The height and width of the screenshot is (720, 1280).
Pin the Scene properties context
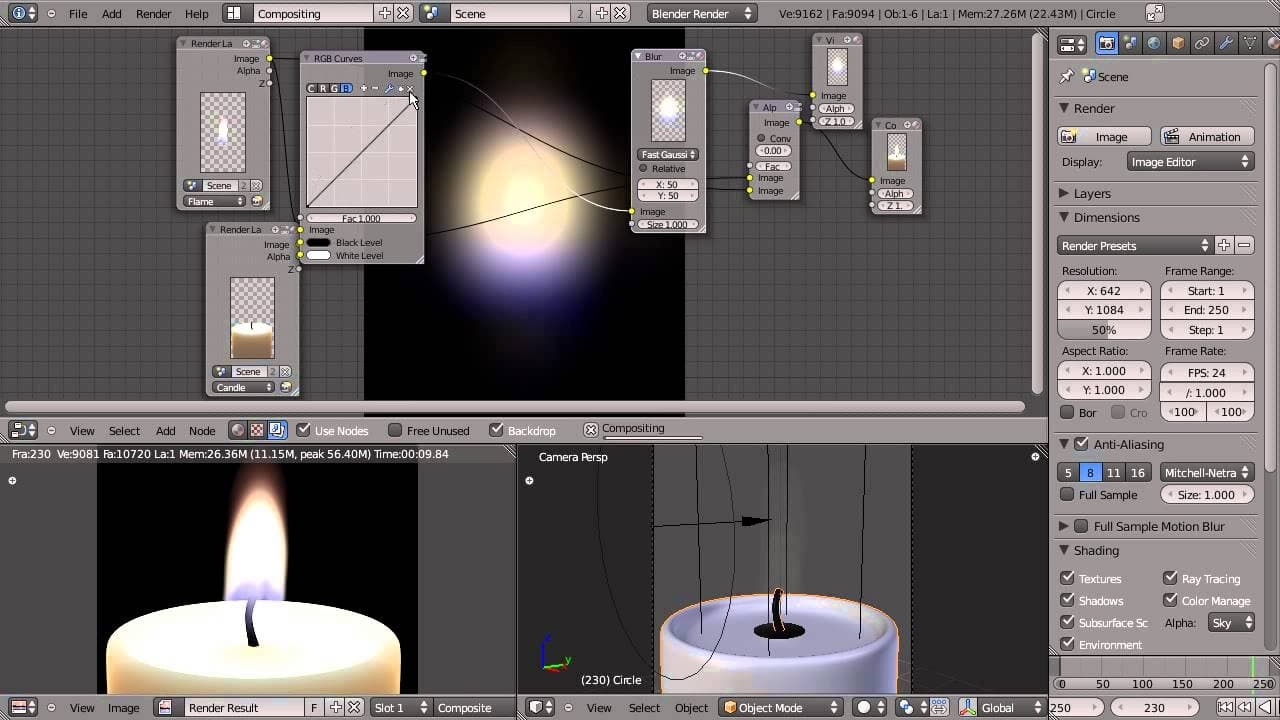pos(1067,76)
